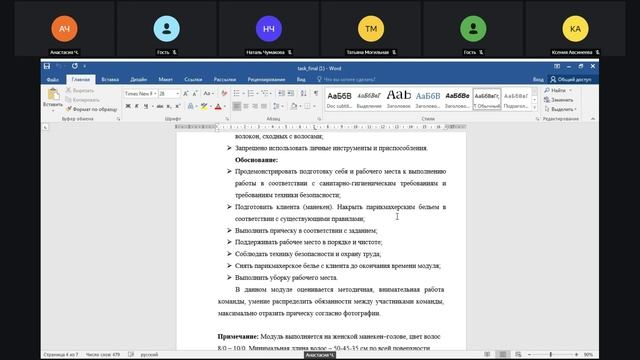Apply the text effects glowing A icon
Screen dimensions: 640x360
pos(190,106)
